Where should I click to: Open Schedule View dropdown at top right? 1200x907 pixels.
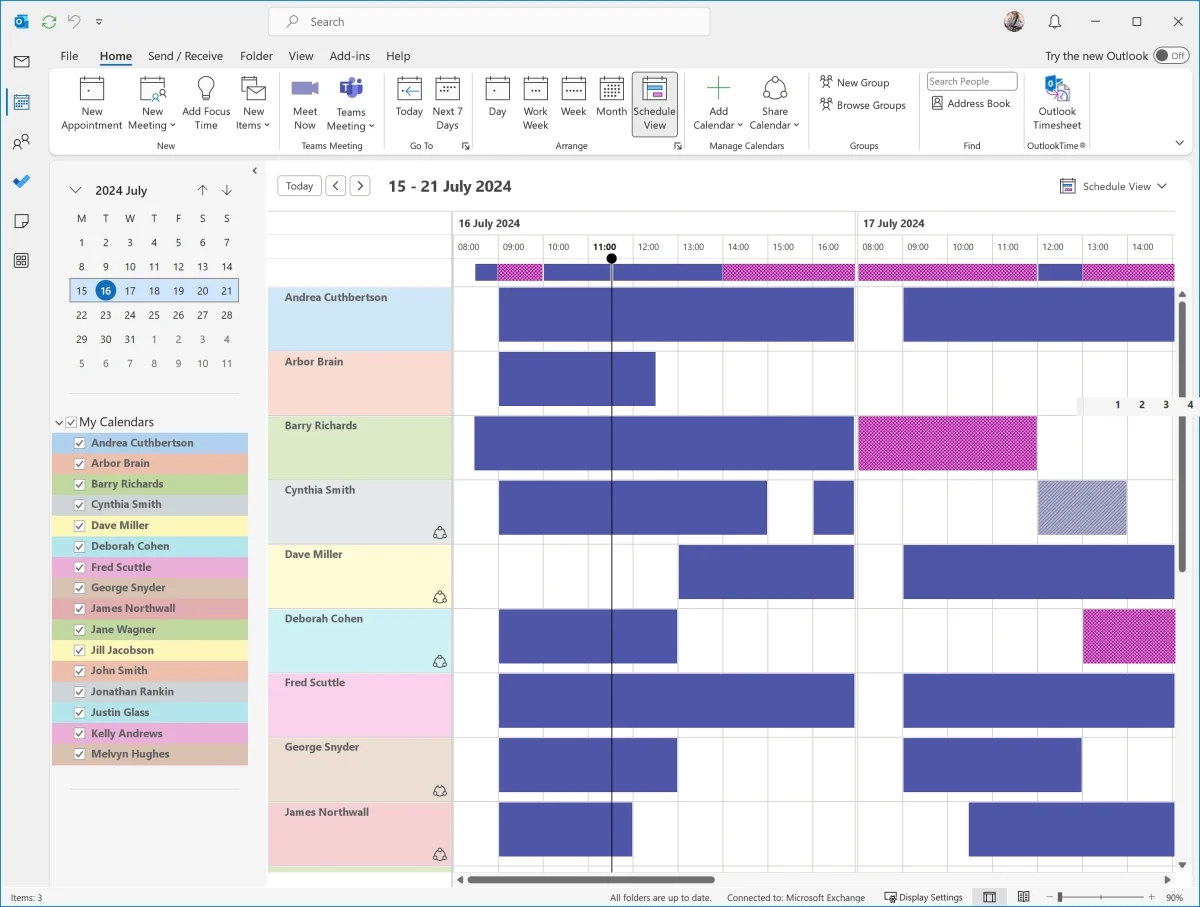(1113, 186)
